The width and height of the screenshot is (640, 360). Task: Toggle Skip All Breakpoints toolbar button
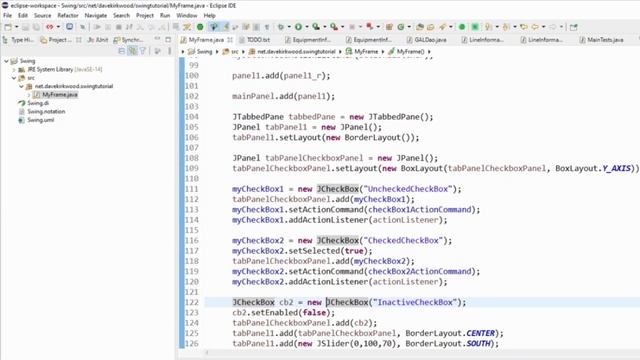click(x=82, y=27)
